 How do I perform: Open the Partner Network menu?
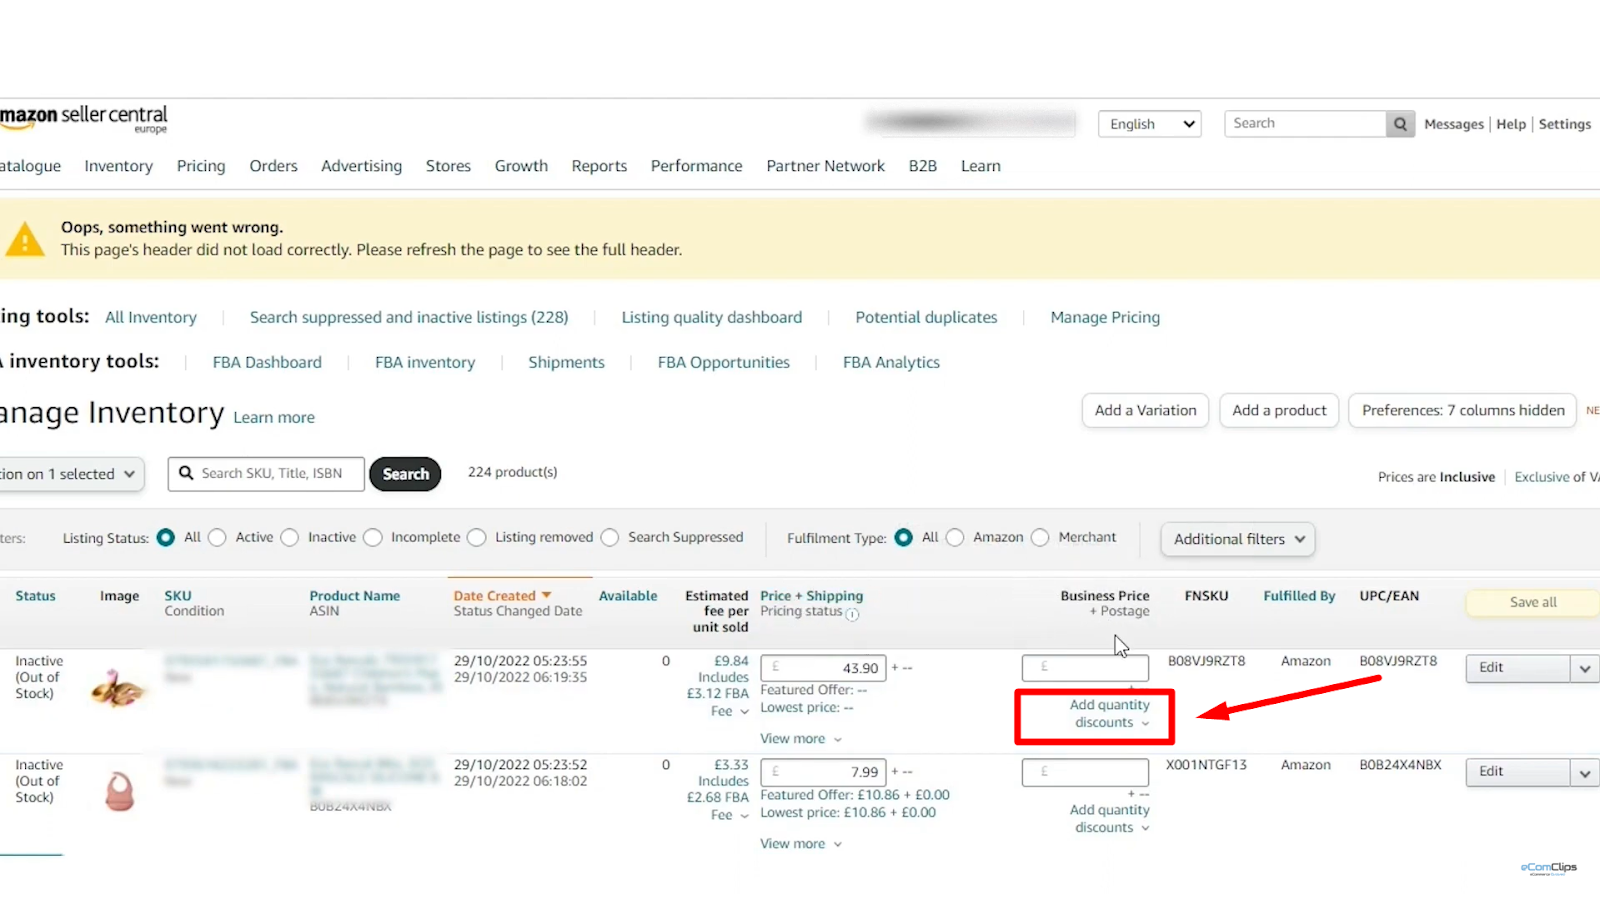coord(826,166)
